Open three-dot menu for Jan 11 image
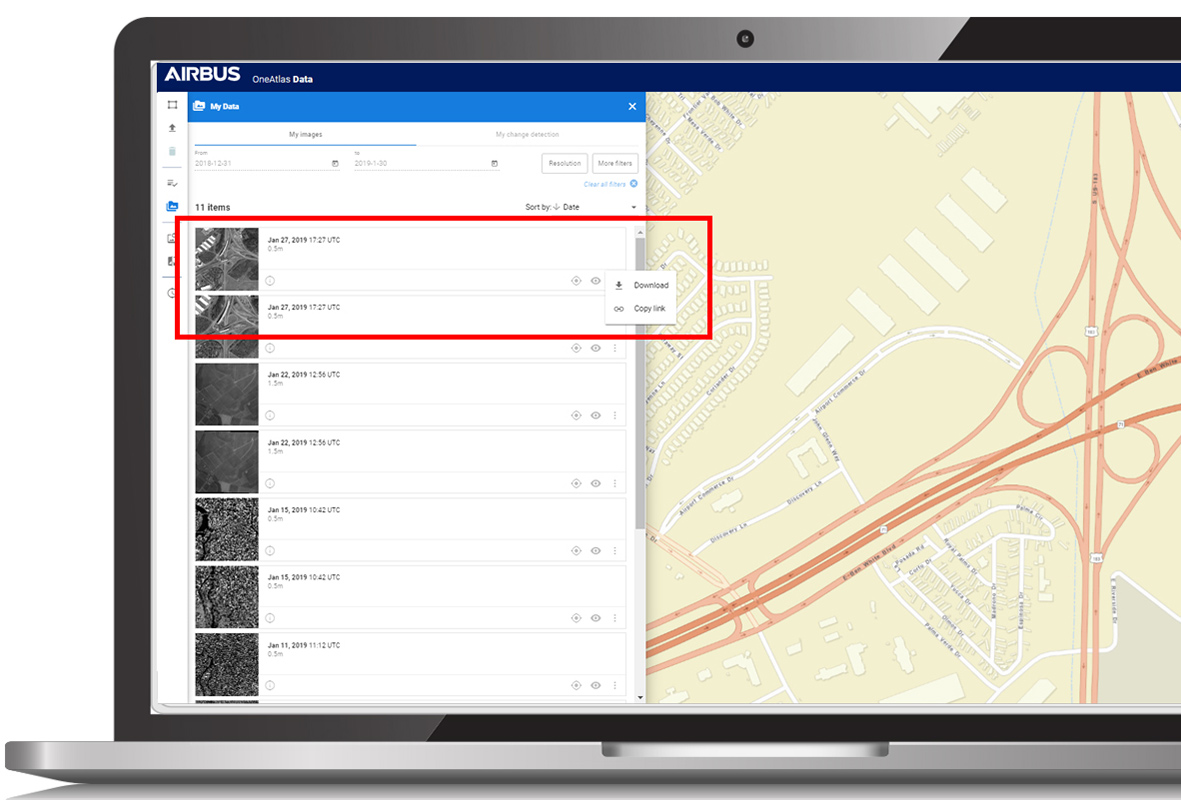 pos(615,685)
